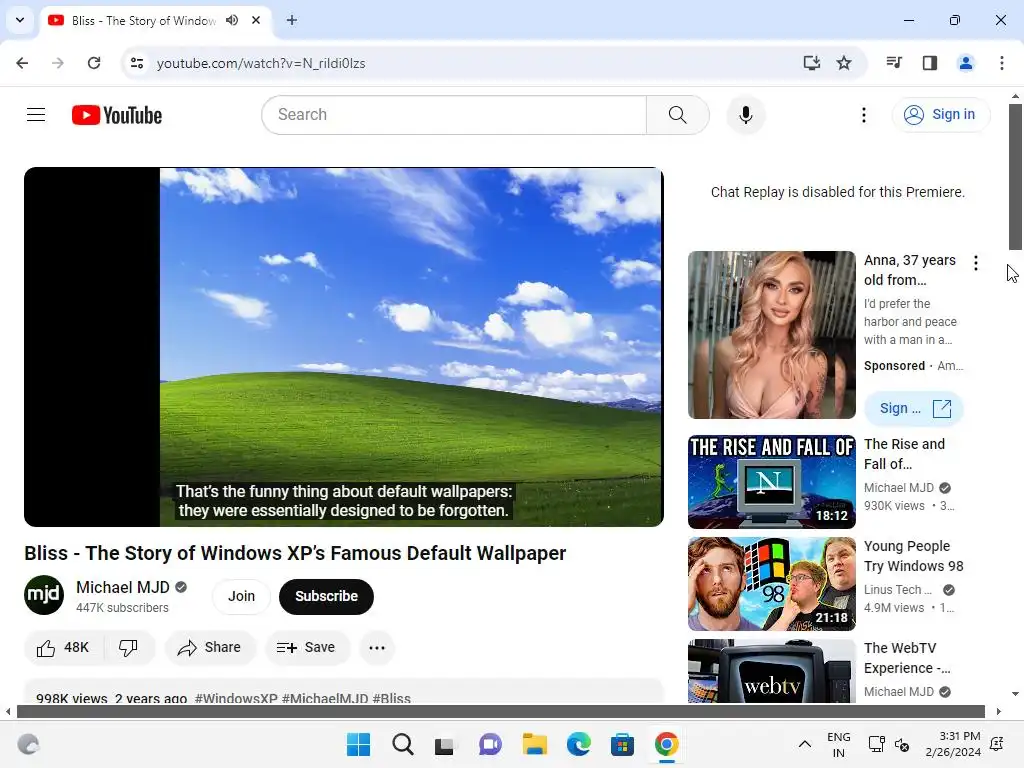Click the ad's Sign up button

[914, 408]
